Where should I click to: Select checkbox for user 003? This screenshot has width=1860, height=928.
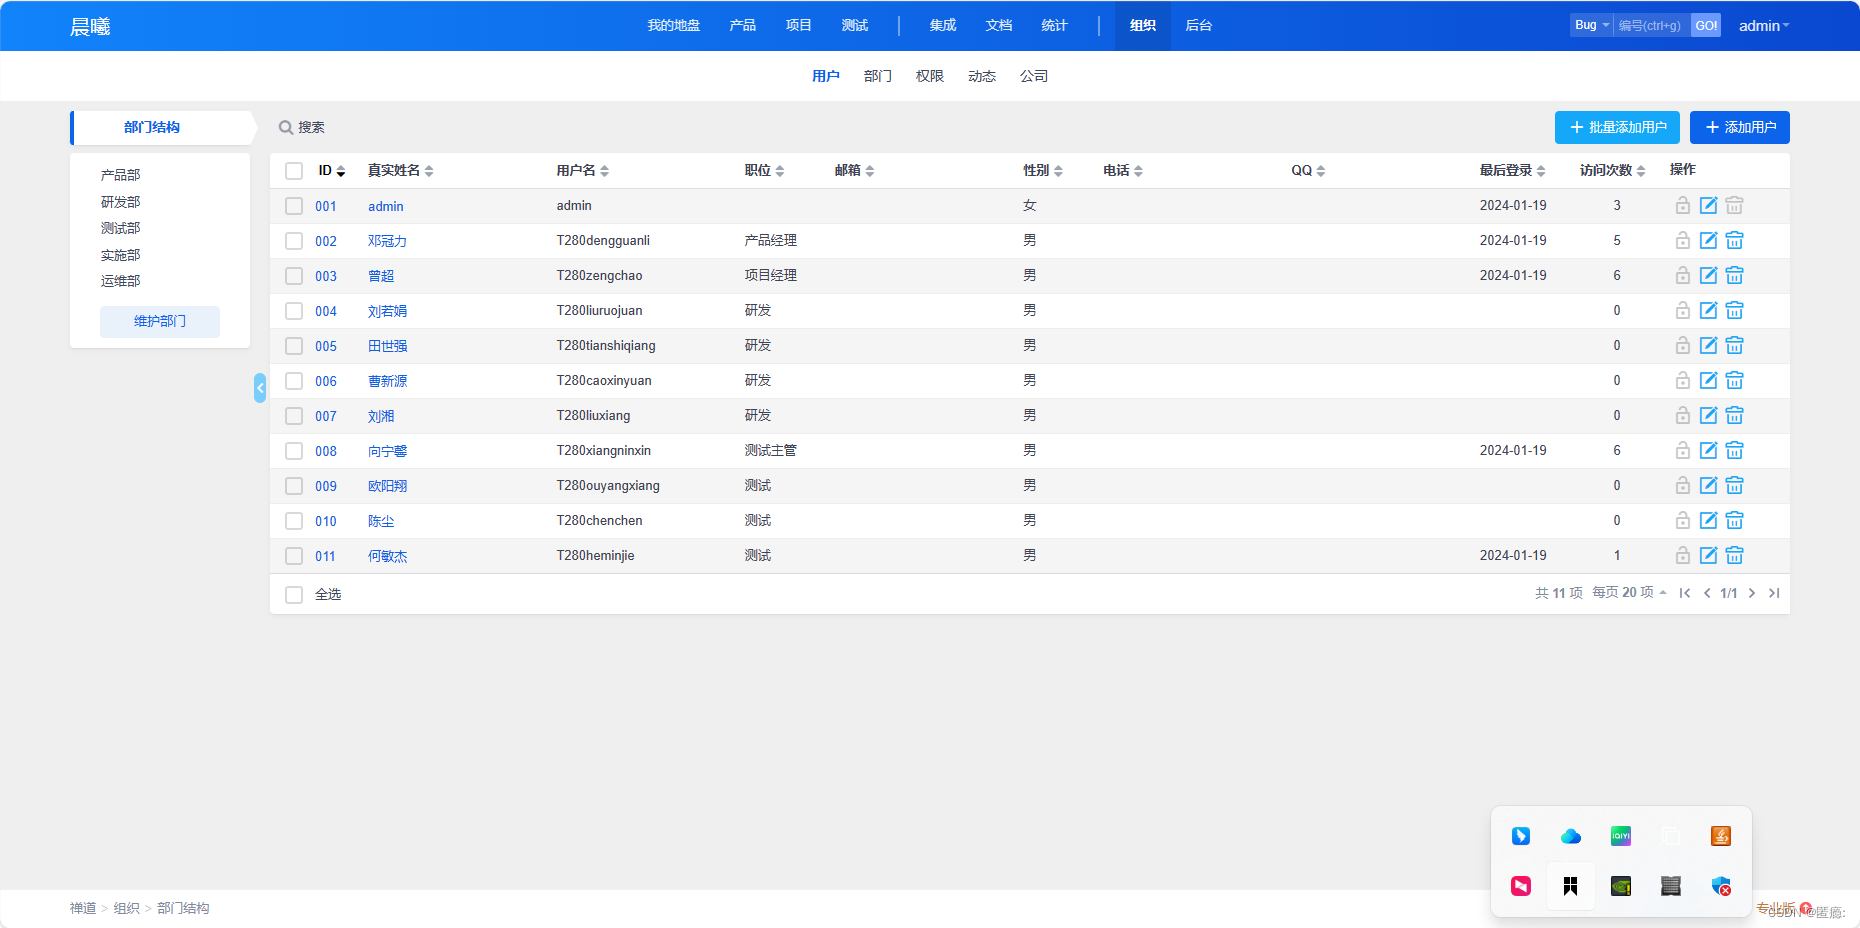click(294, 276)
